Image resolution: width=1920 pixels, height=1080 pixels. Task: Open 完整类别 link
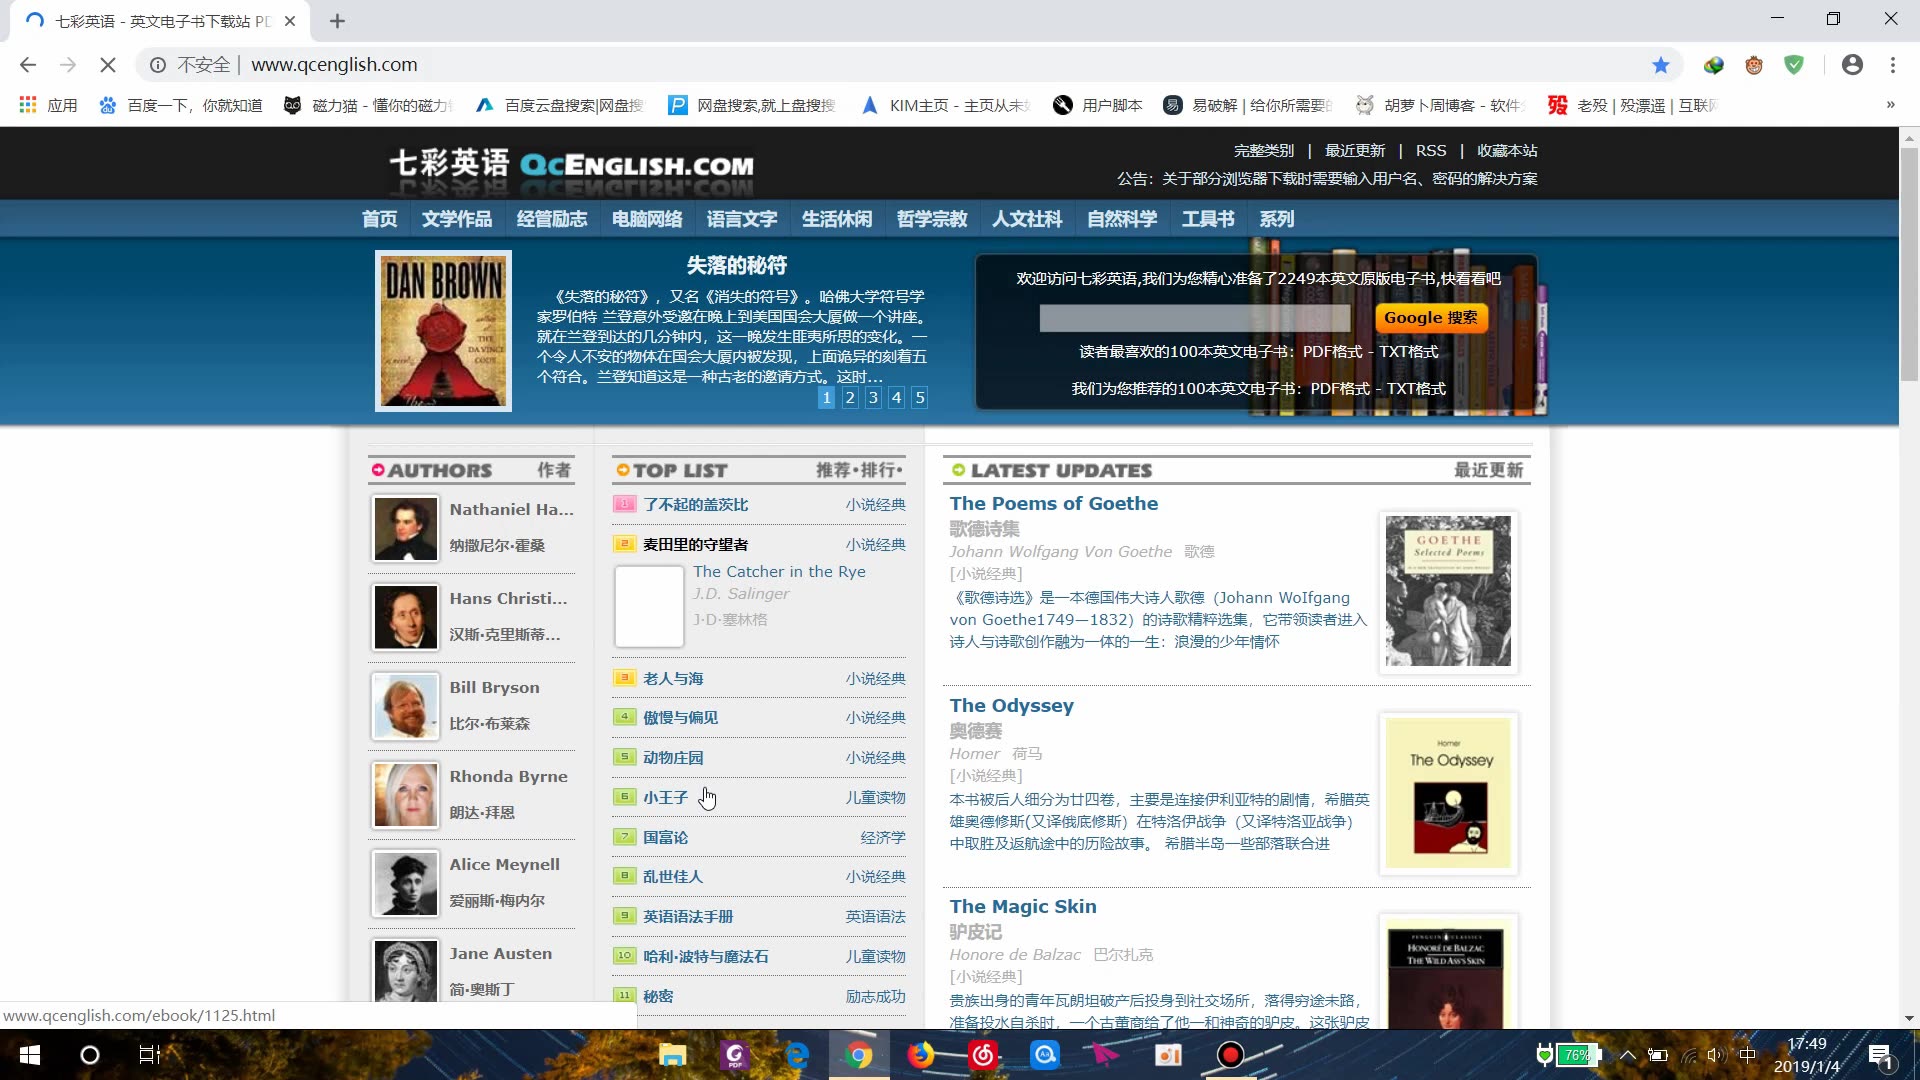click(x=1263, y=151)
